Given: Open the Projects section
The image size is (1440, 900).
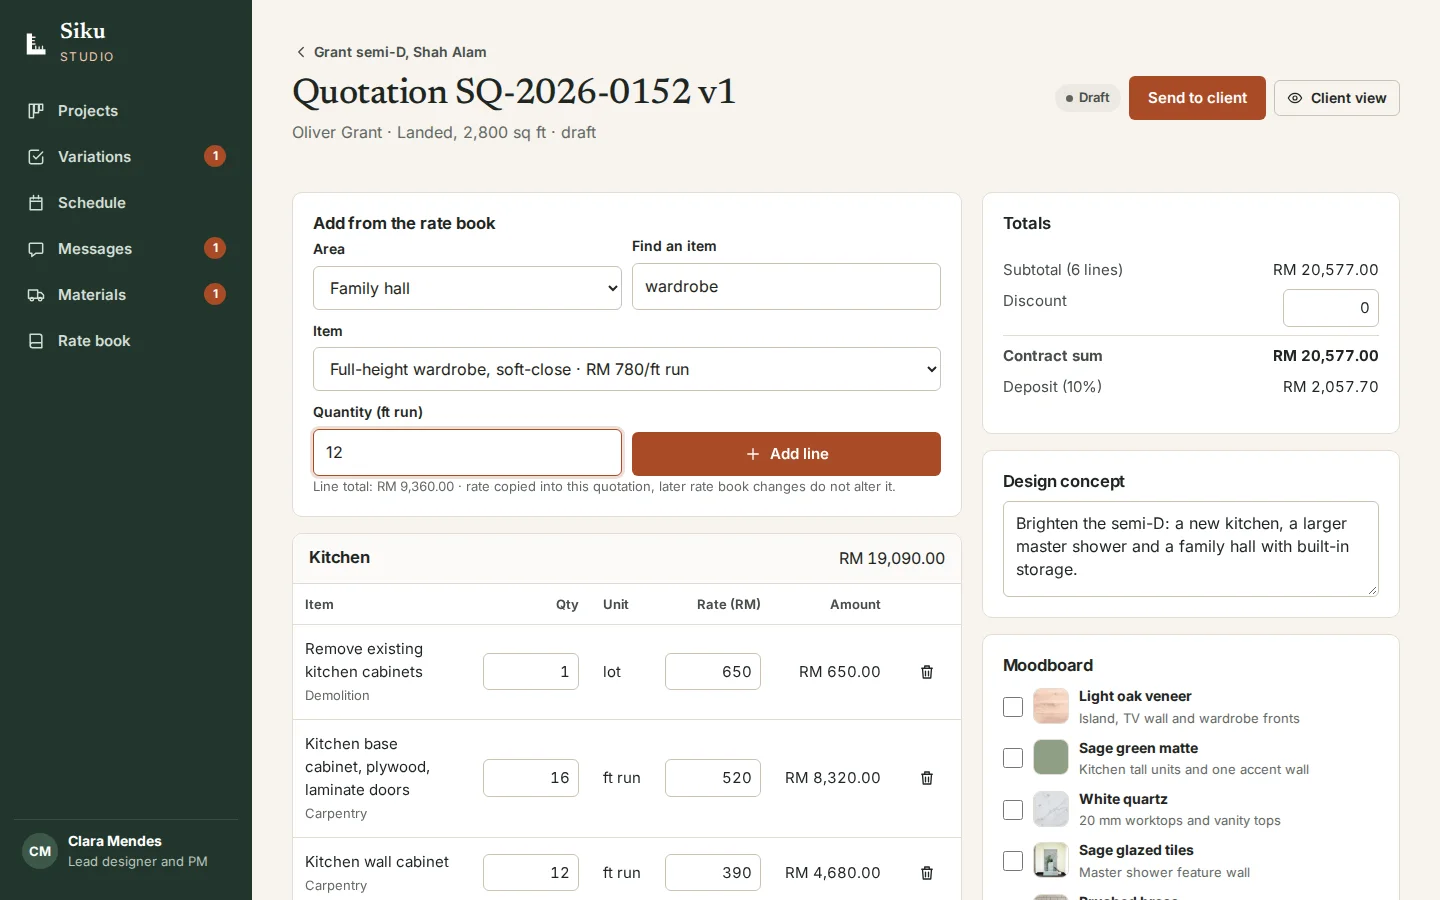Looking at the screenshot, I should tap(126, 111).
